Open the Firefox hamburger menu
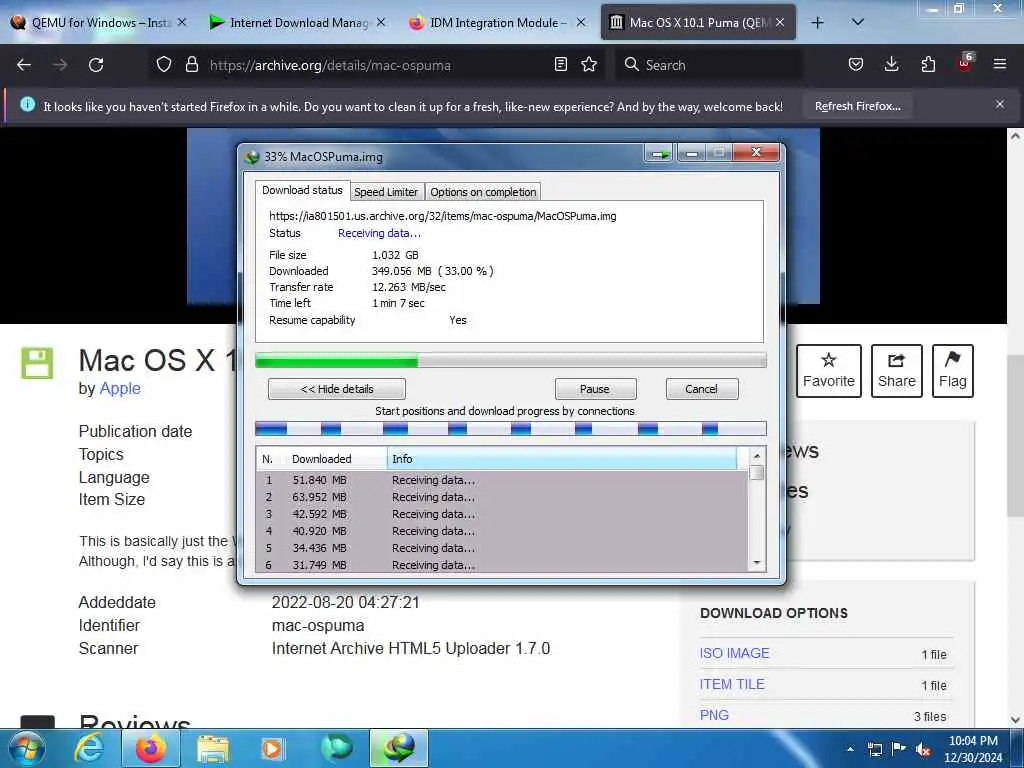The width and height of the screenshot is (1024, 768). 999,64
